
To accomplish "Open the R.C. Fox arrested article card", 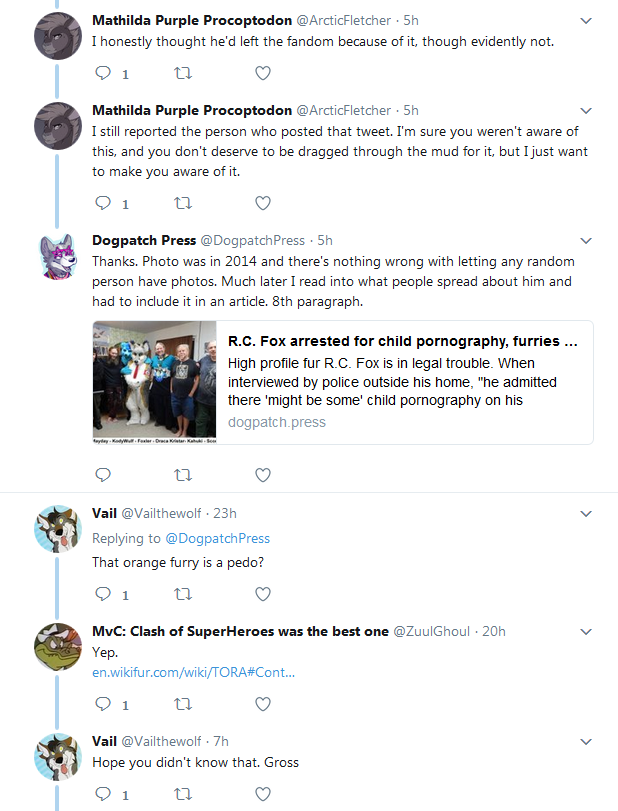I will [x=343, y=382].
